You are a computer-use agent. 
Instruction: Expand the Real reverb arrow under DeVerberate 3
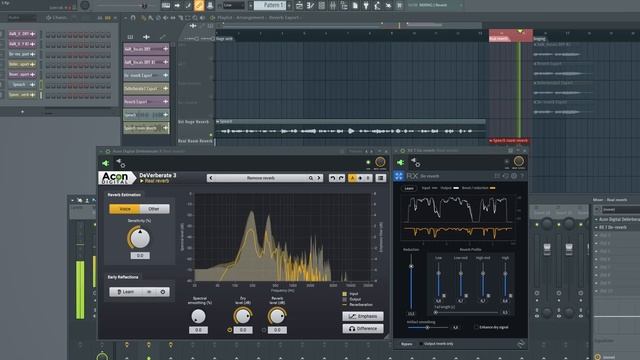[142, 181]
